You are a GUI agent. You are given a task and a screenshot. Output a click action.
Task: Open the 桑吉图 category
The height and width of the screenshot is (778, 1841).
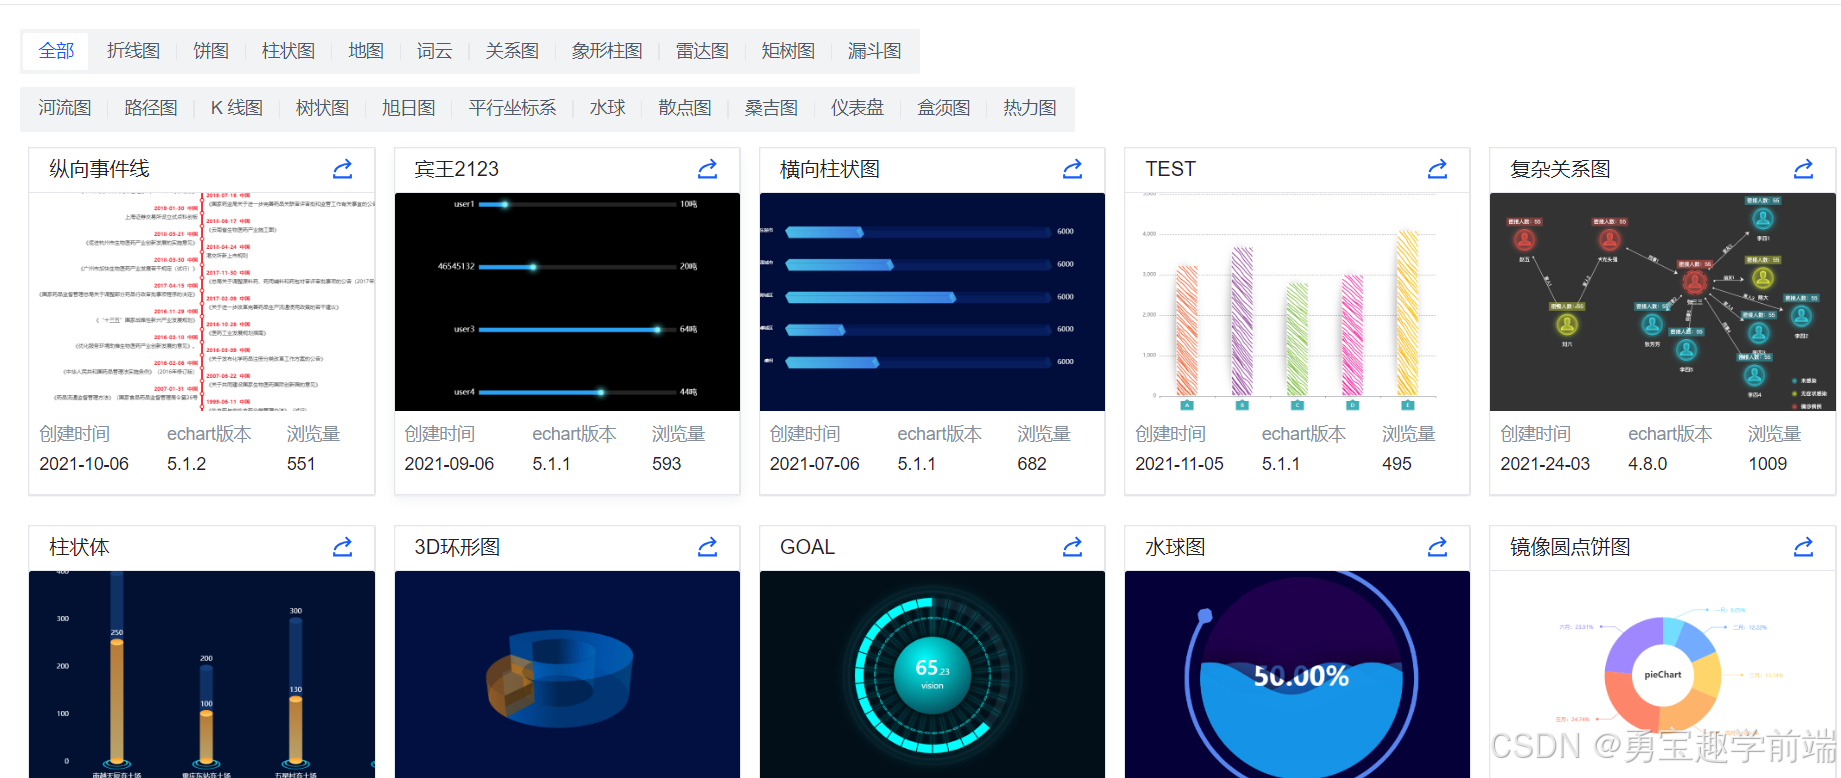771,108
